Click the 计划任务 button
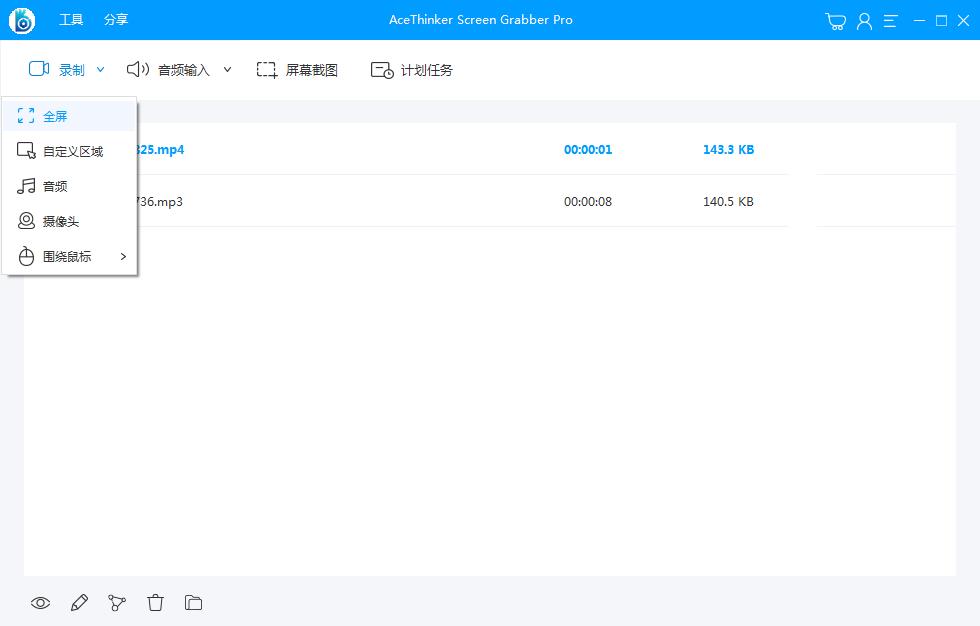 tap(412, 70)
